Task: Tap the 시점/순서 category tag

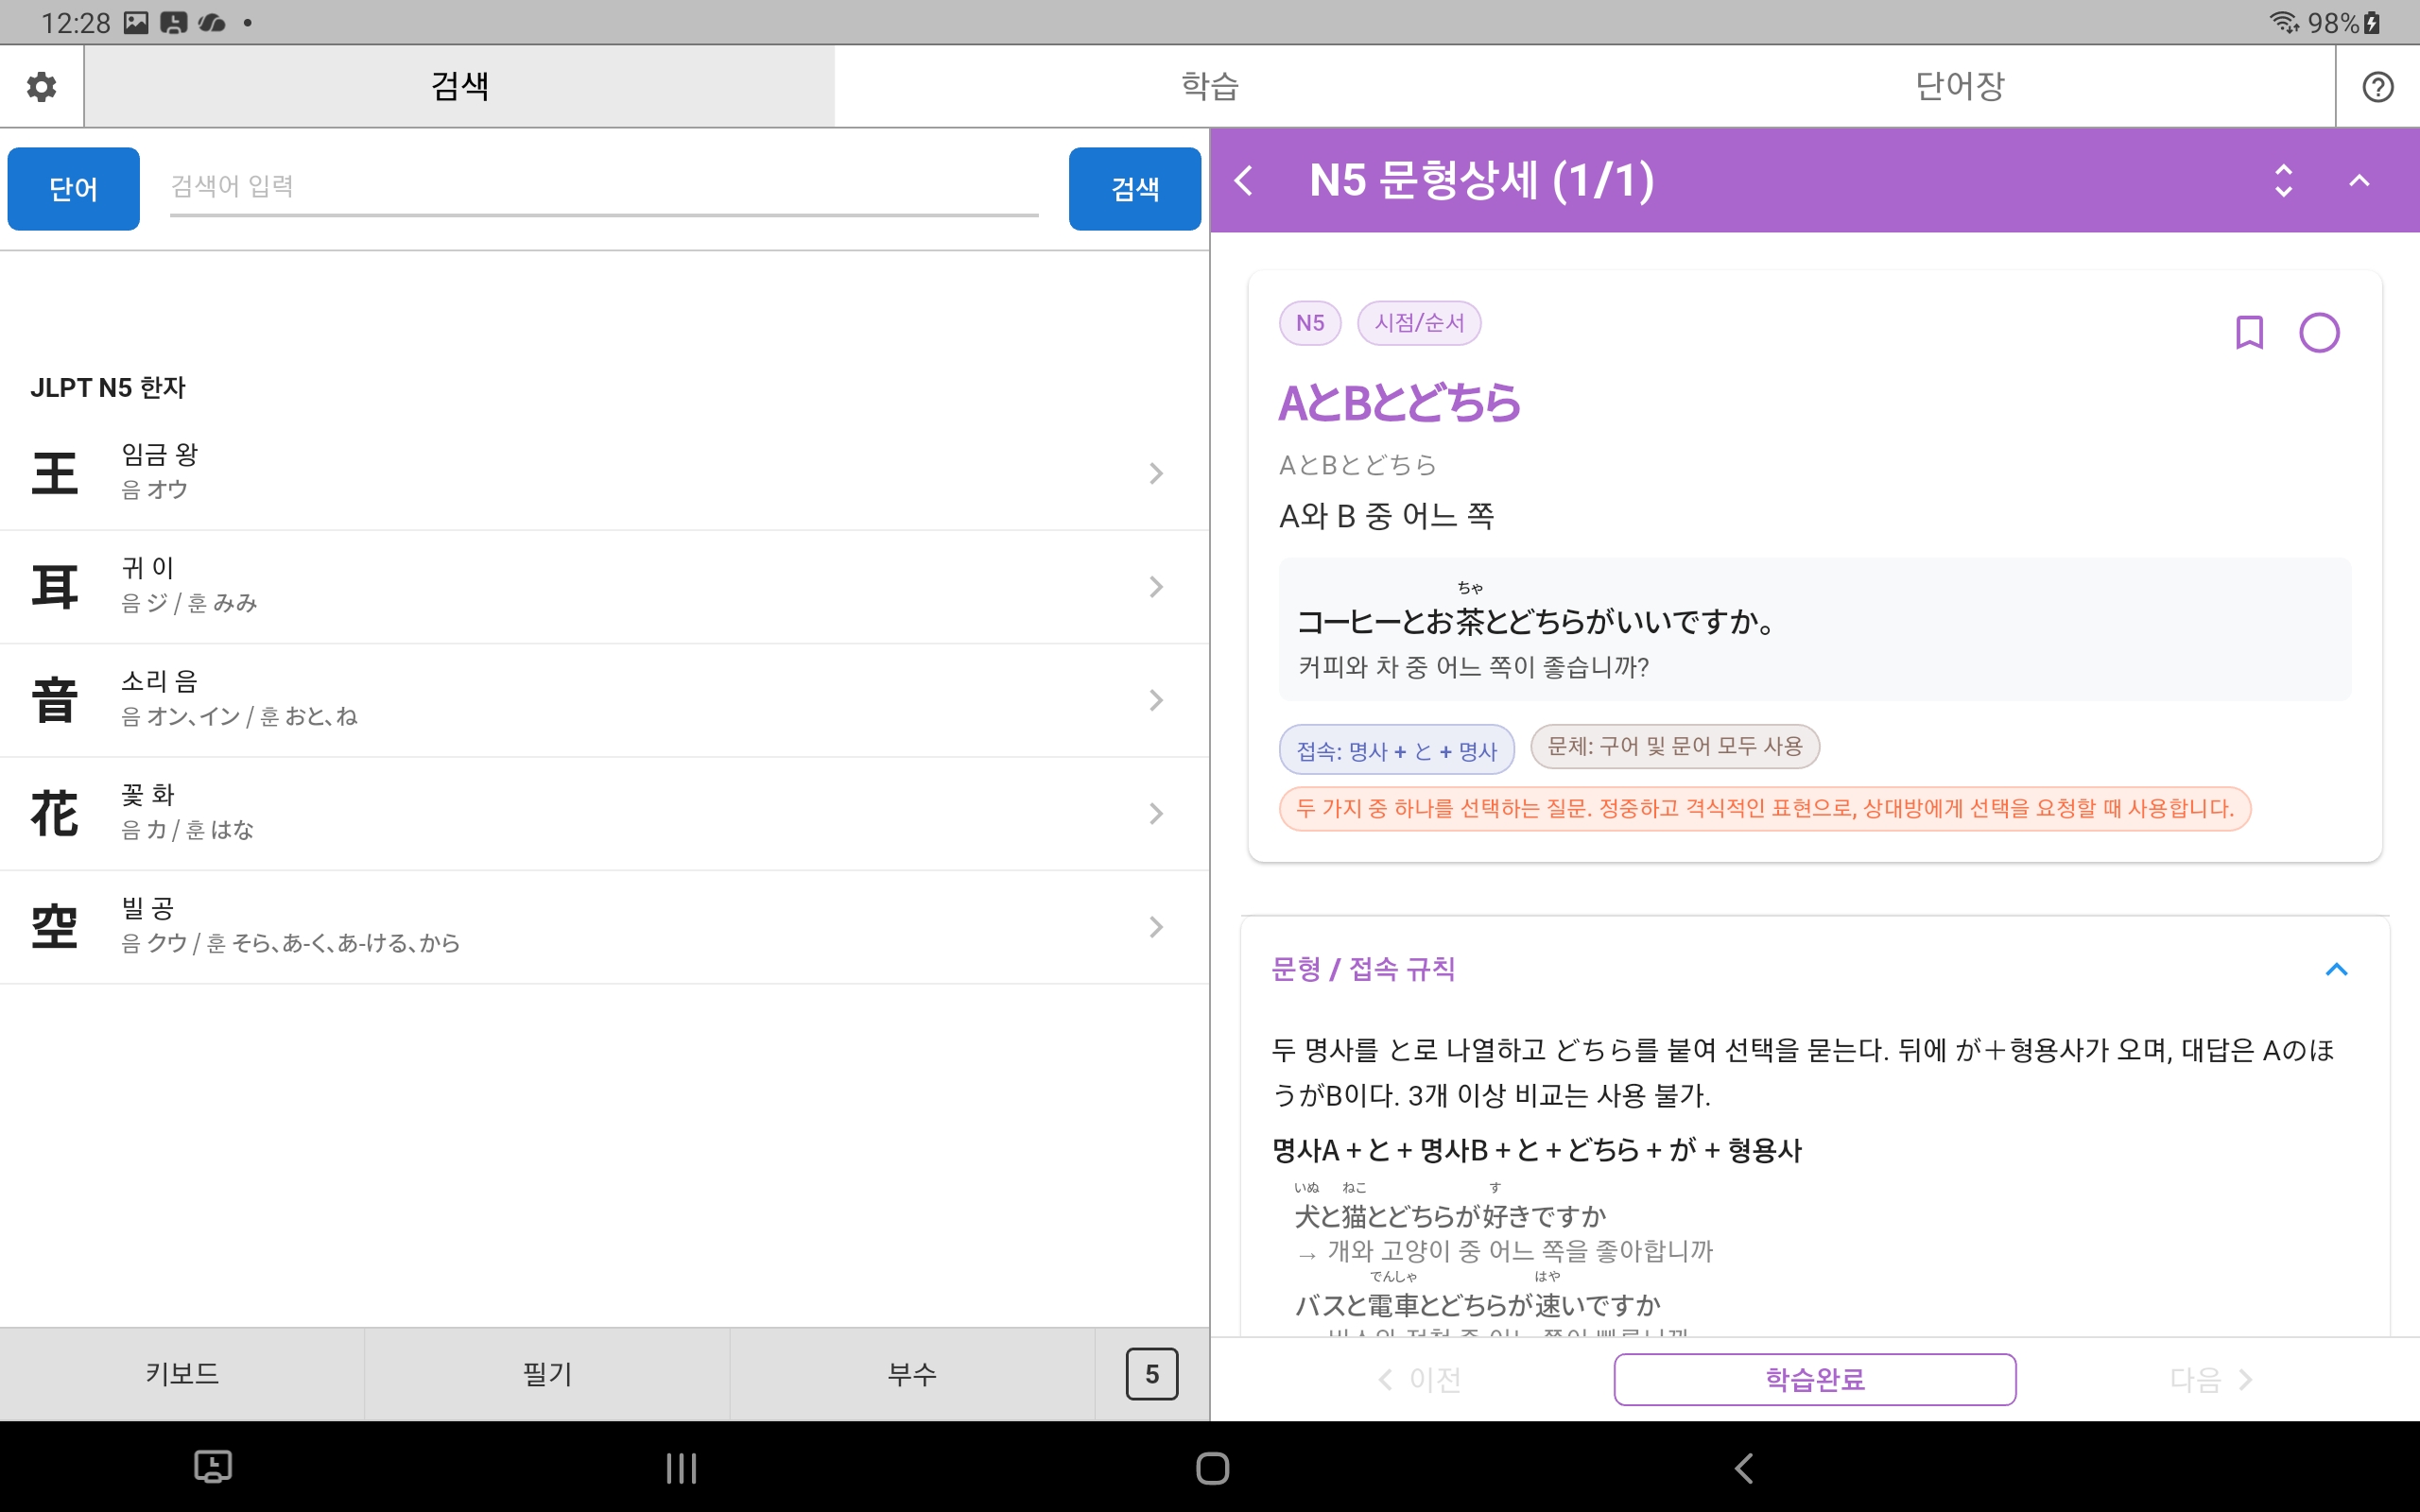Action: coord(1419,323)
